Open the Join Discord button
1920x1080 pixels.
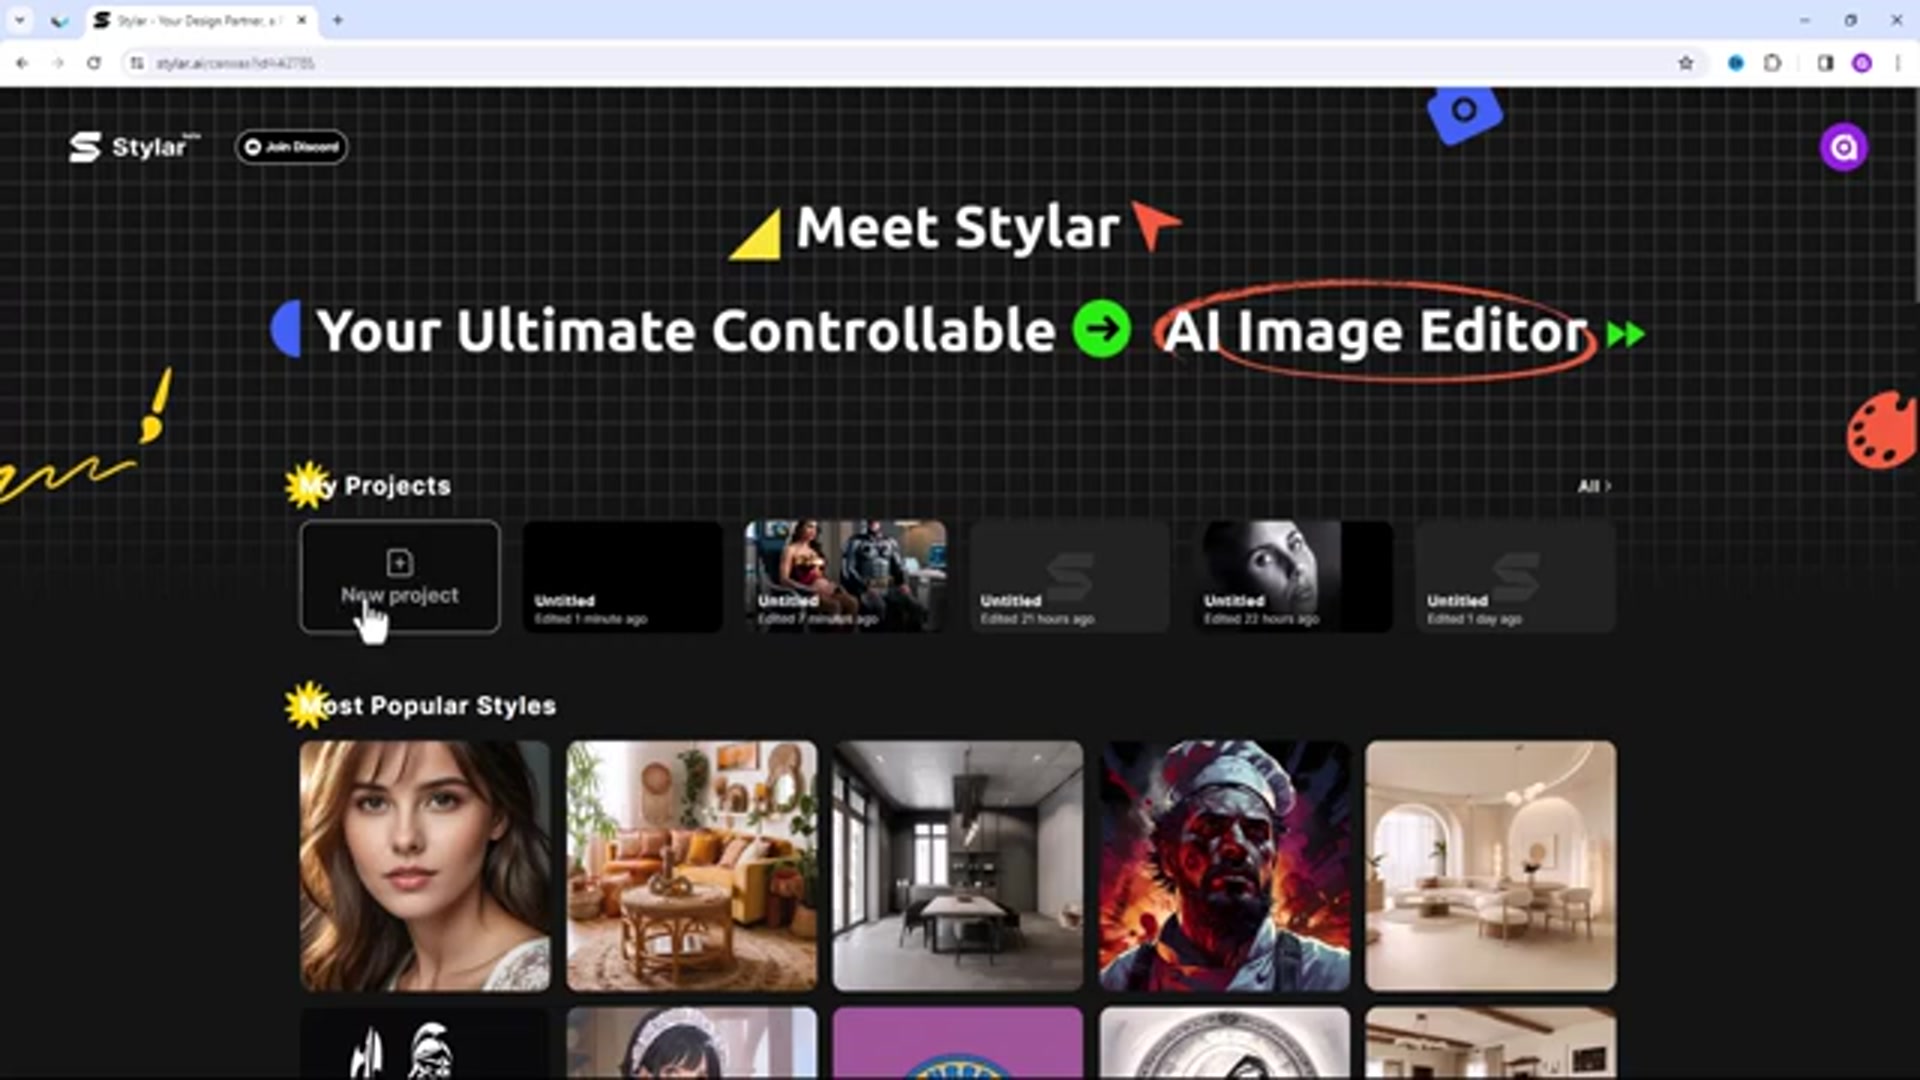(292, 147)
